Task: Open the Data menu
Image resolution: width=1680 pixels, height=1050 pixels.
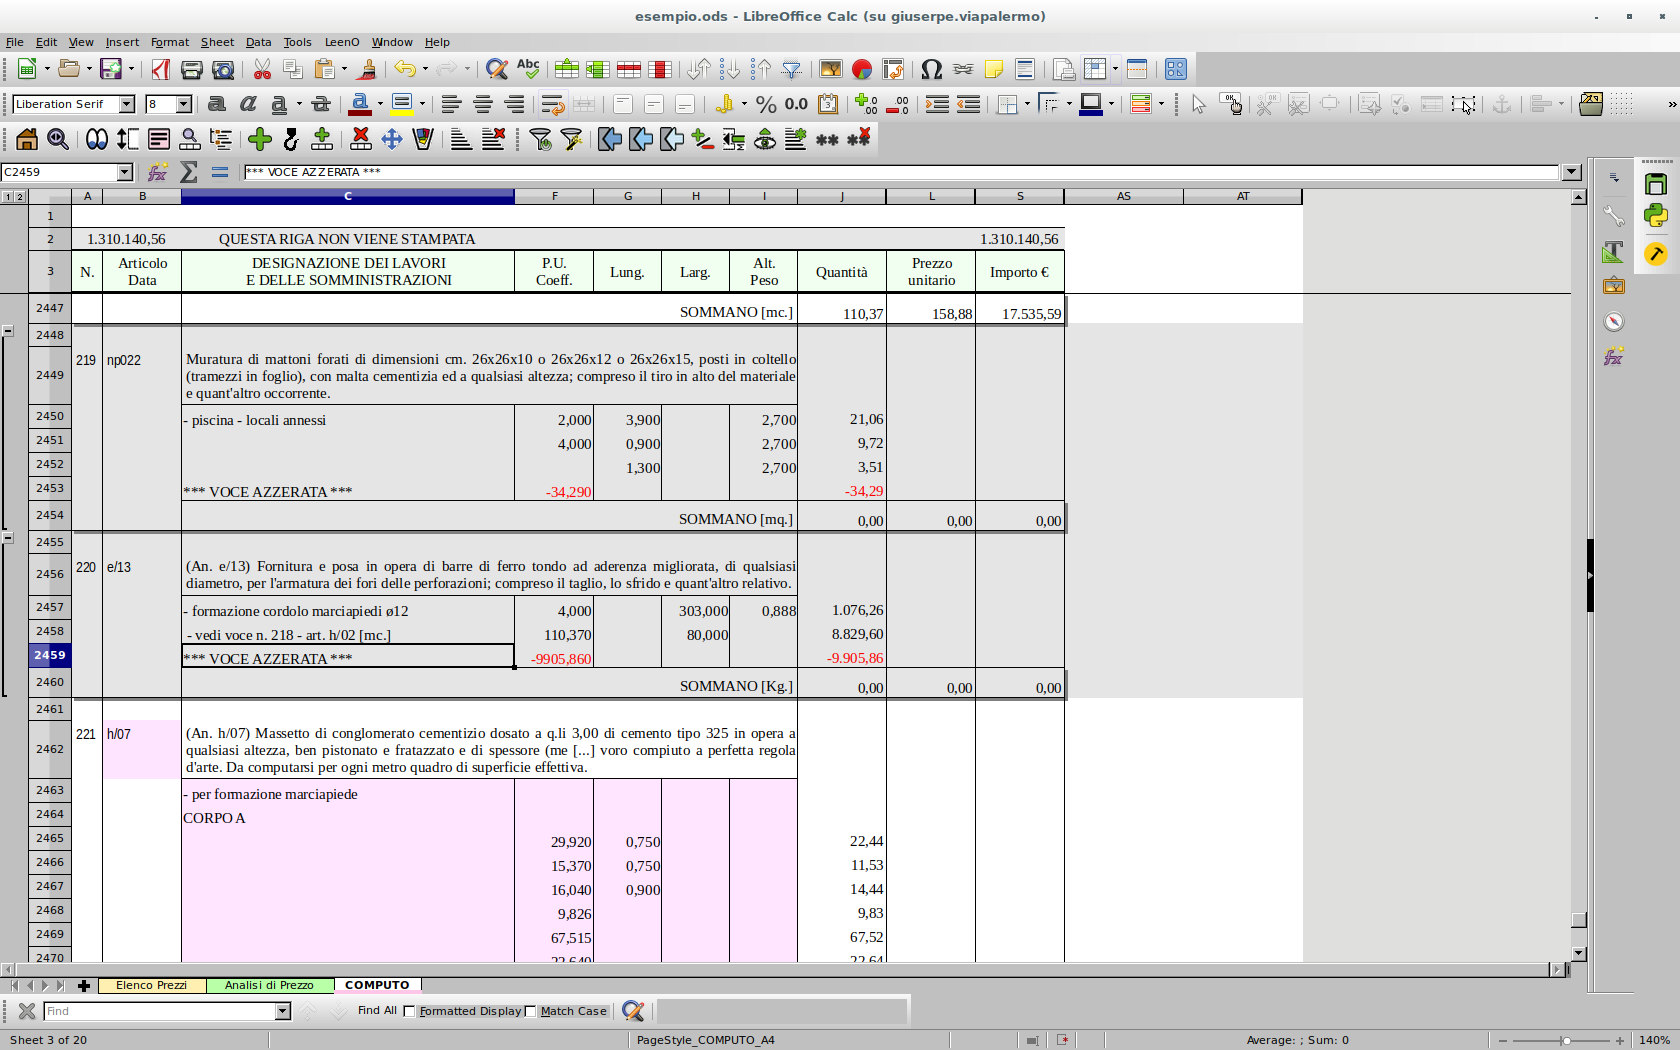Action: (258, 42)
